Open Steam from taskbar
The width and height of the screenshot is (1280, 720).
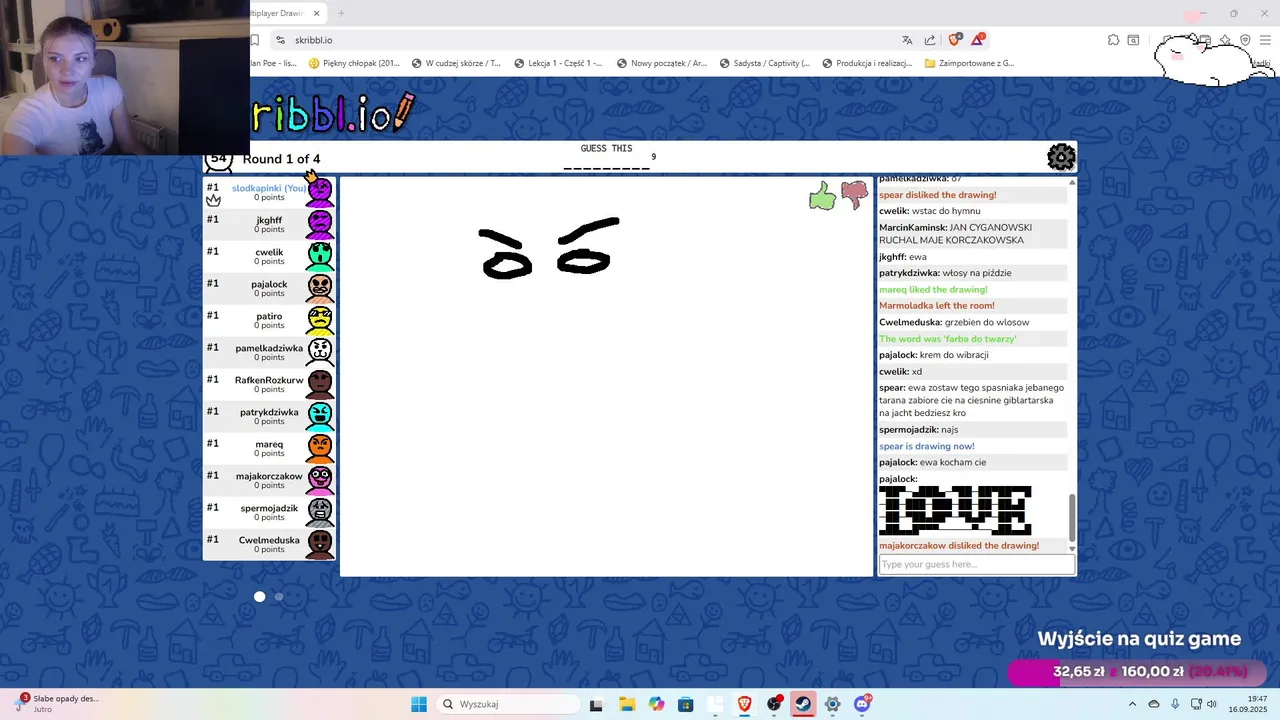pos(803,704)
